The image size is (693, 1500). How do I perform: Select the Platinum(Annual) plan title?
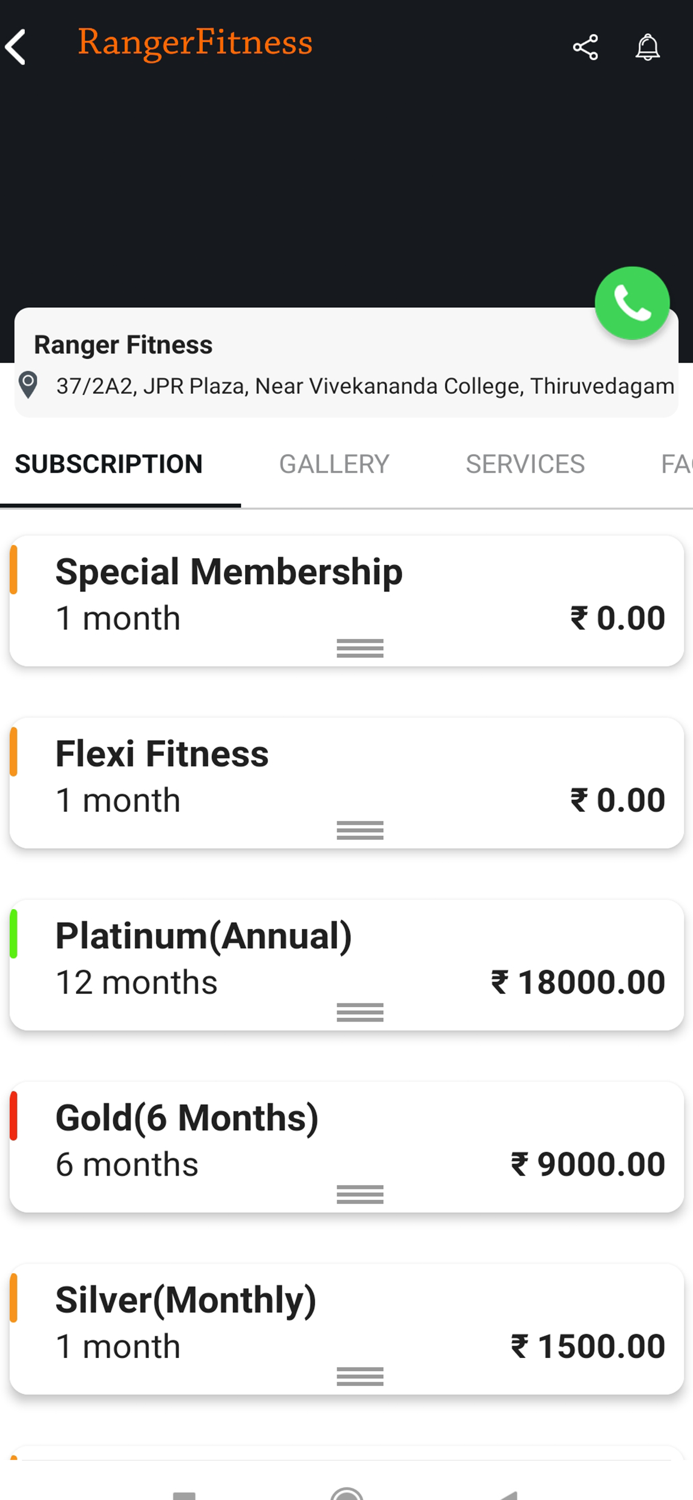pos(204,936)
